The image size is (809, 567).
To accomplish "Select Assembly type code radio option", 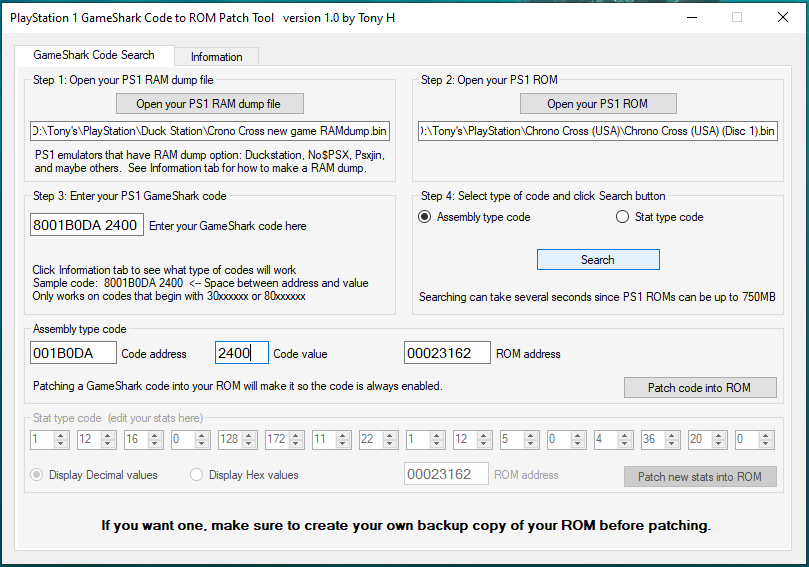I will 425,217.
